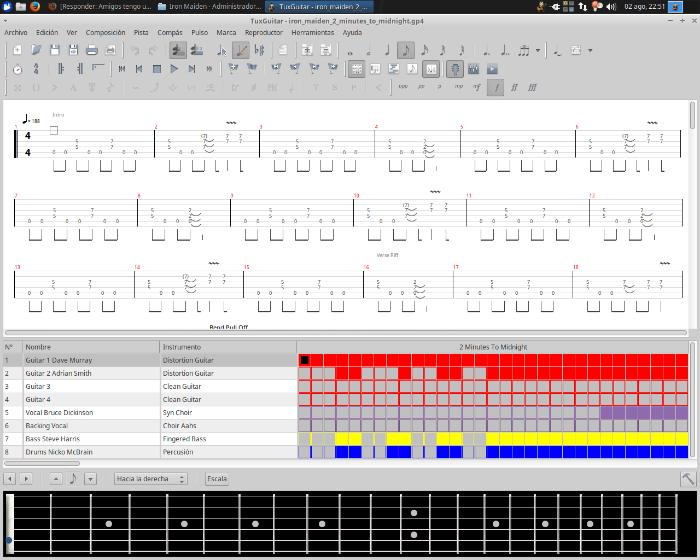
Task: Toggle first voice selection button
Action: pos(178,50)
